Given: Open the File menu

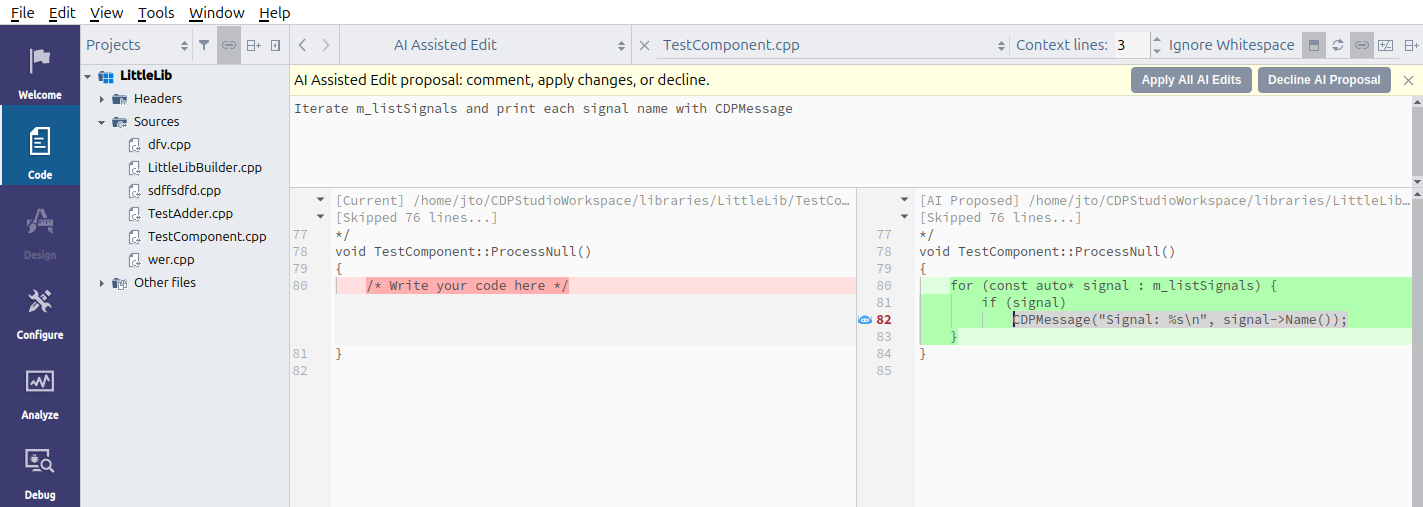Looking at the screenshot, I should pos(22,13).
